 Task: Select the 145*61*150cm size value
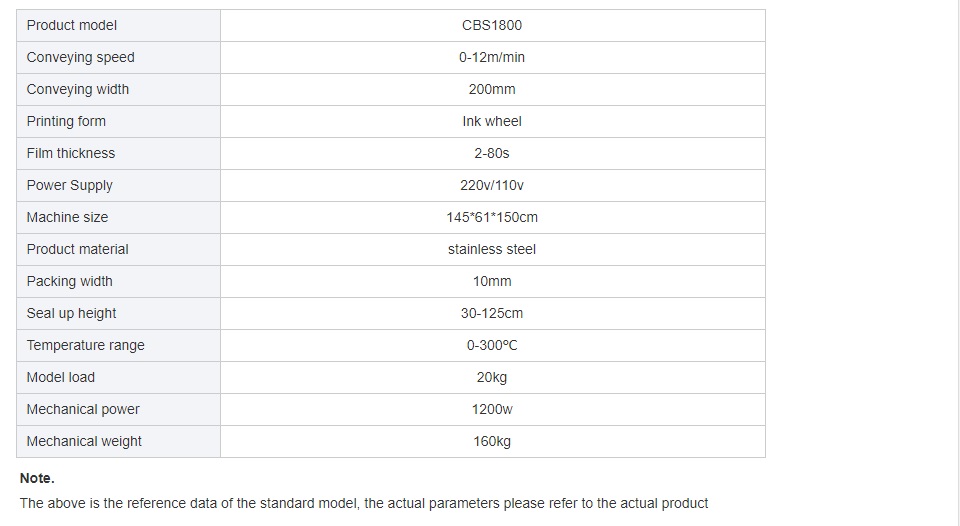(x=492, y=217)
